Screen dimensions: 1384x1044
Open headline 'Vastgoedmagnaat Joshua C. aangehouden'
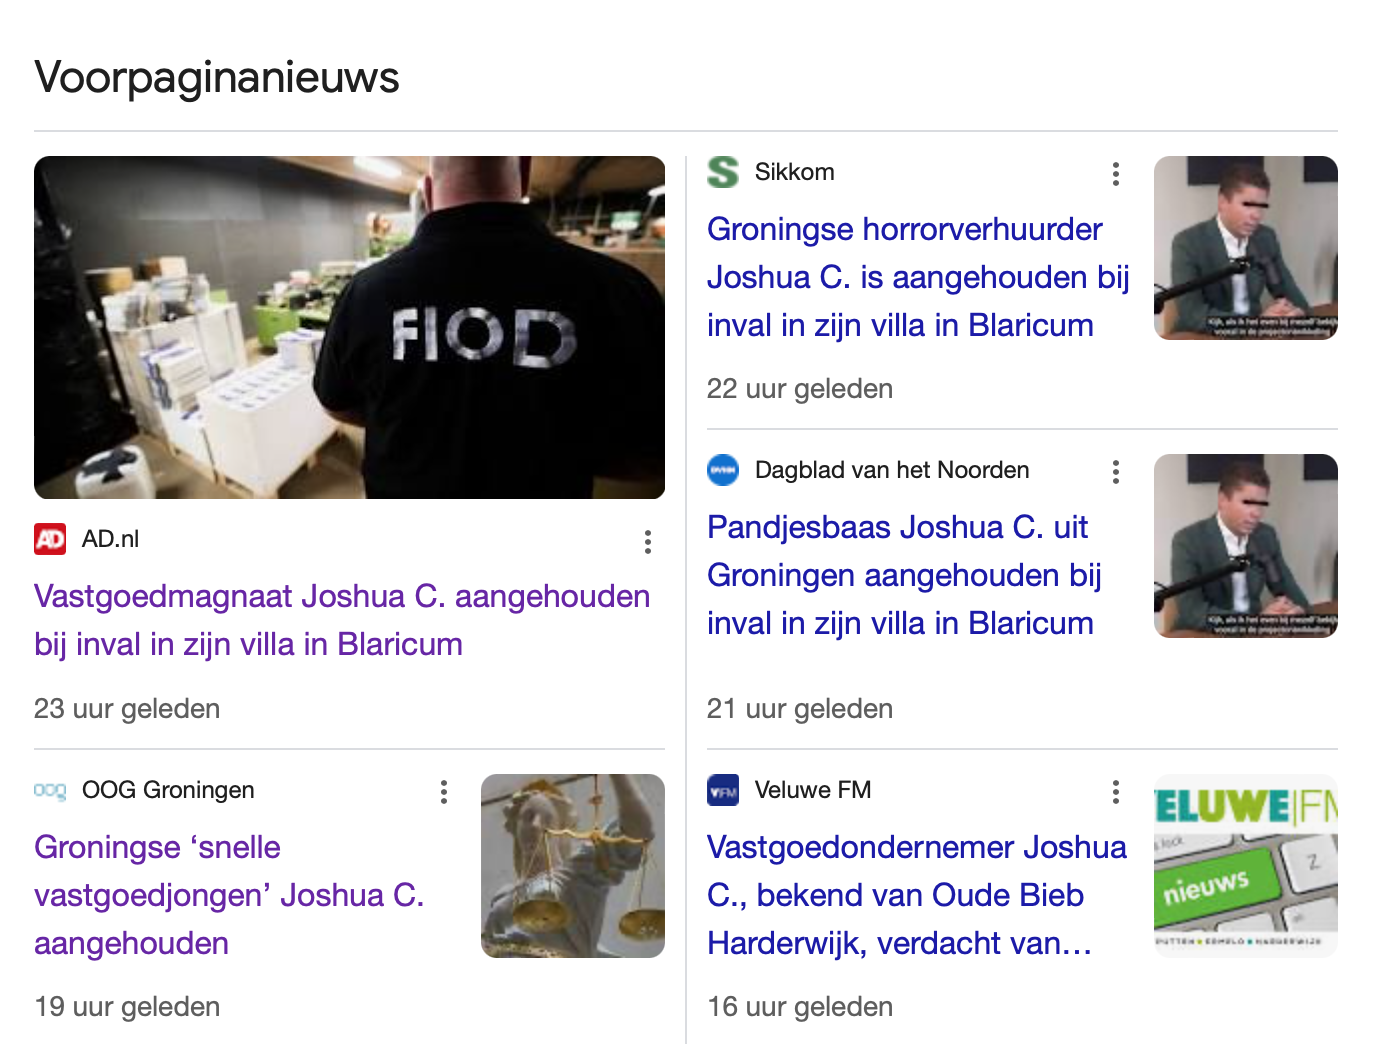(x=342, y=620)
